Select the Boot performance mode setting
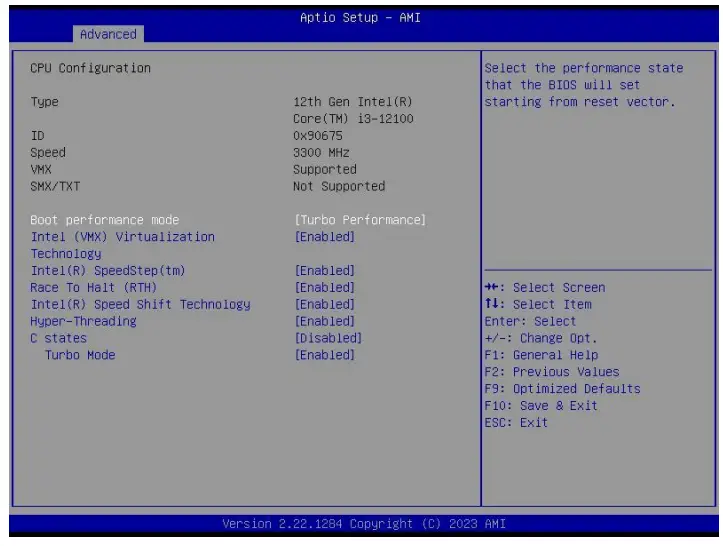 [105, 220]
